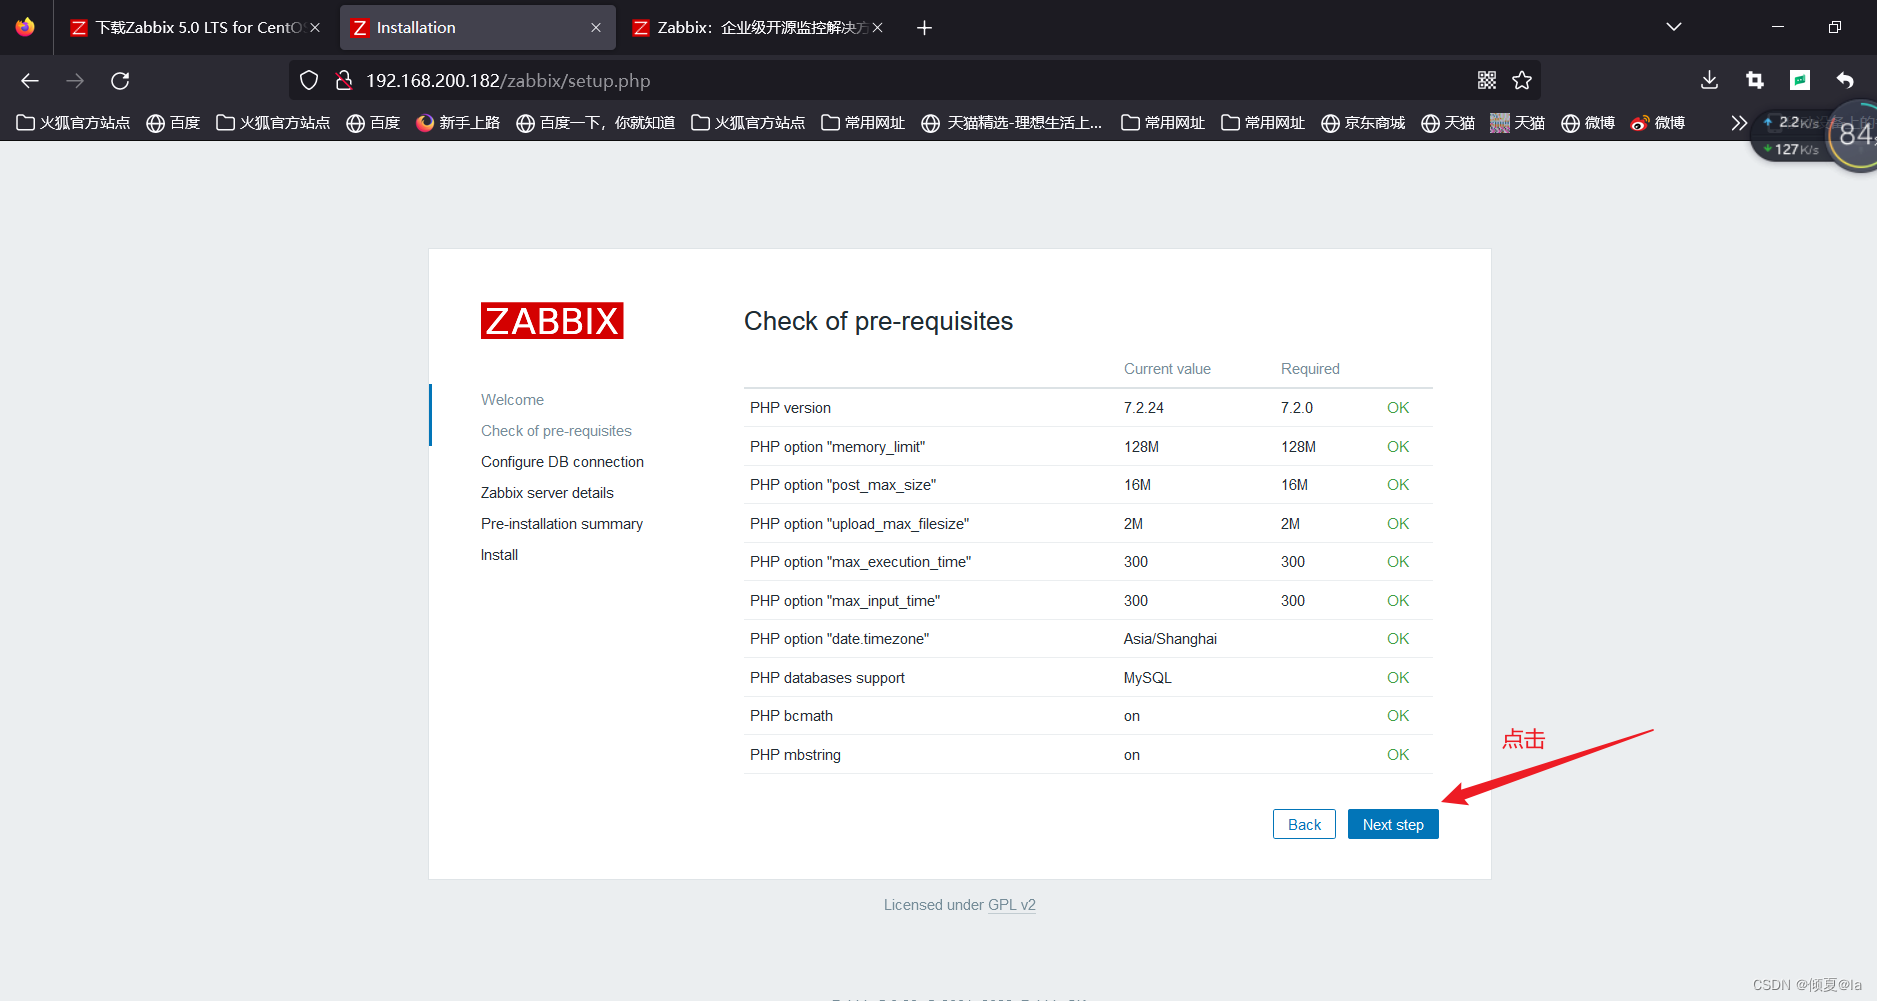The width and height of the screenshot is (1877, 1001).
Task: Close the Installation tab
Action: tap(596, 28)
